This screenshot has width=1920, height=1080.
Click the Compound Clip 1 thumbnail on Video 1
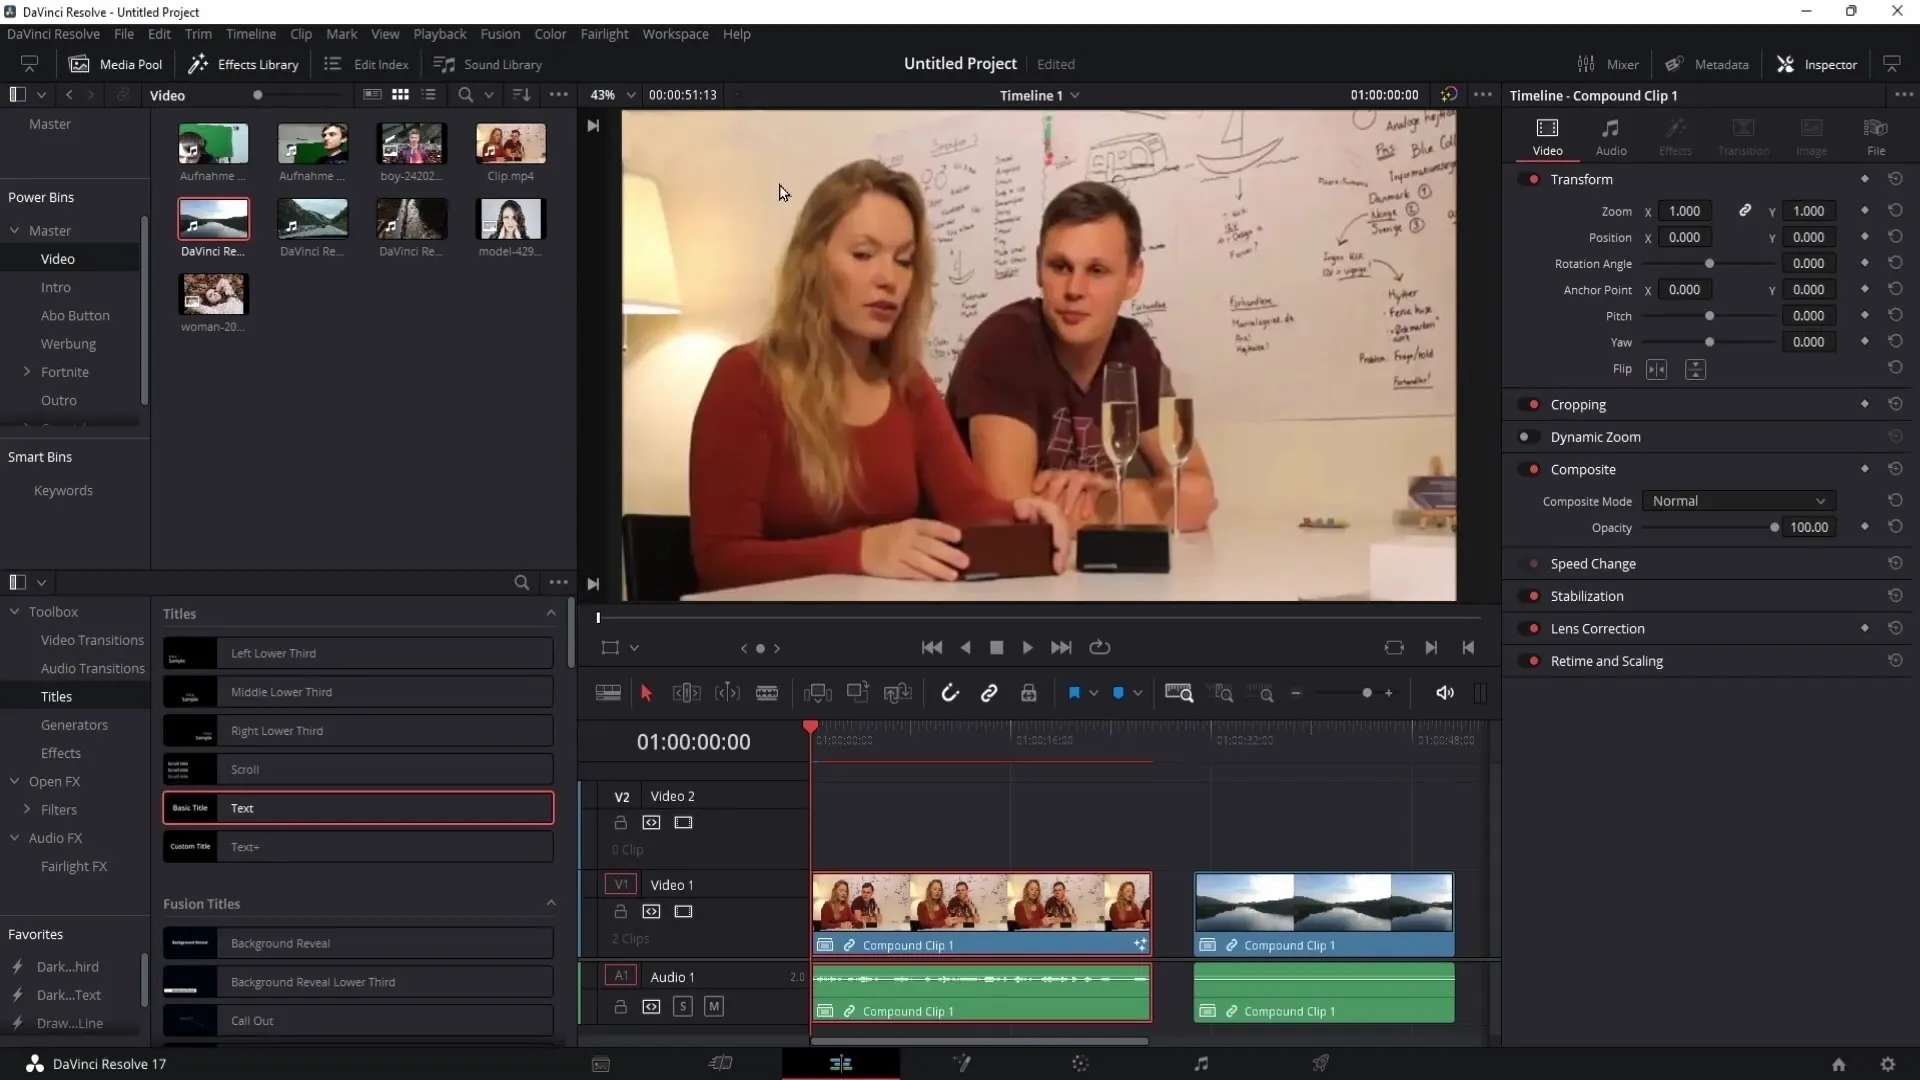coord(981,903)
